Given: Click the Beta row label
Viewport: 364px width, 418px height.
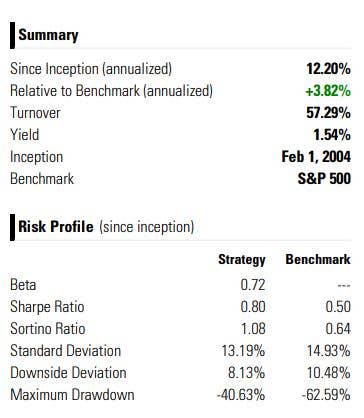Looking at the screenshot, I should 23,285.
